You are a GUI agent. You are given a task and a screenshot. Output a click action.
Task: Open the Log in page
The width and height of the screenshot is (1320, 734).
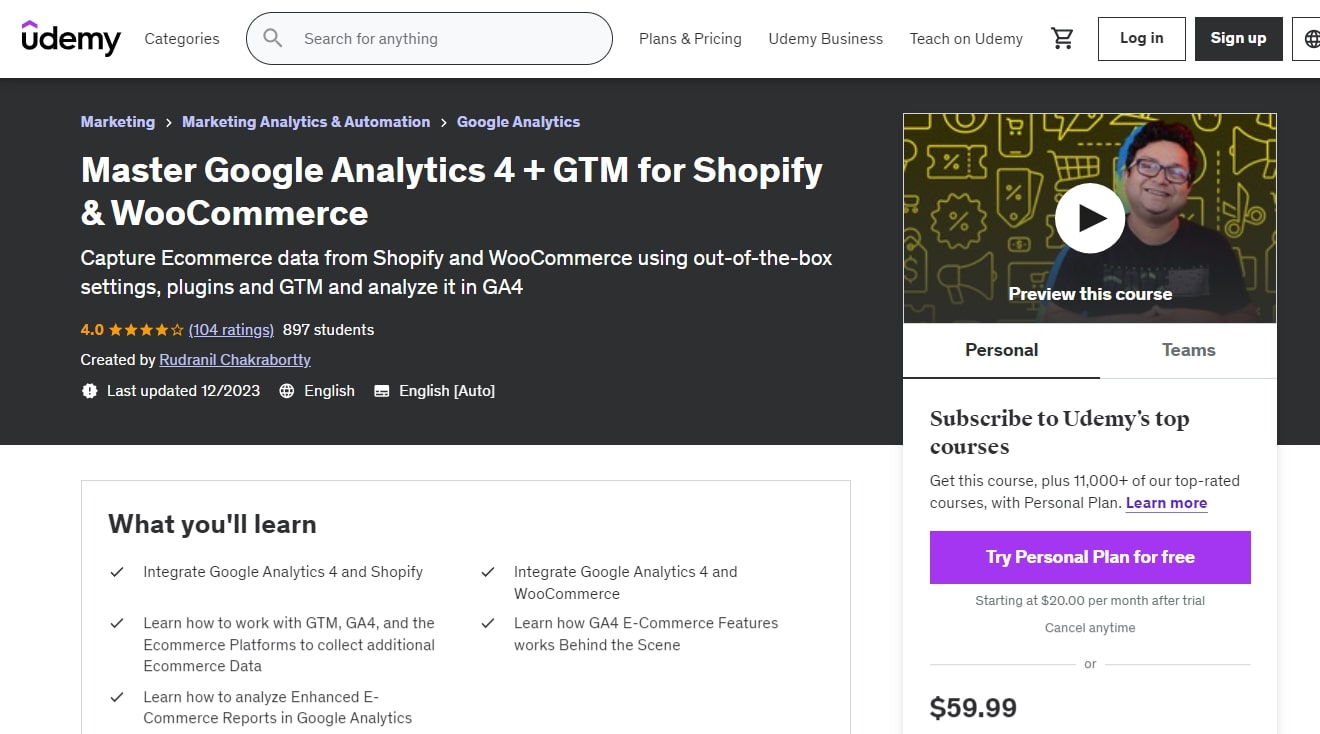(1141, 38)
